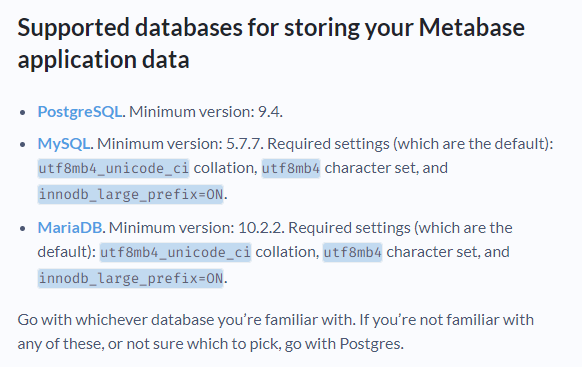Viewport: 582px width, 367px height.
Task: Click the bullet point beside MySQL
Action: [x=23, y=144]
